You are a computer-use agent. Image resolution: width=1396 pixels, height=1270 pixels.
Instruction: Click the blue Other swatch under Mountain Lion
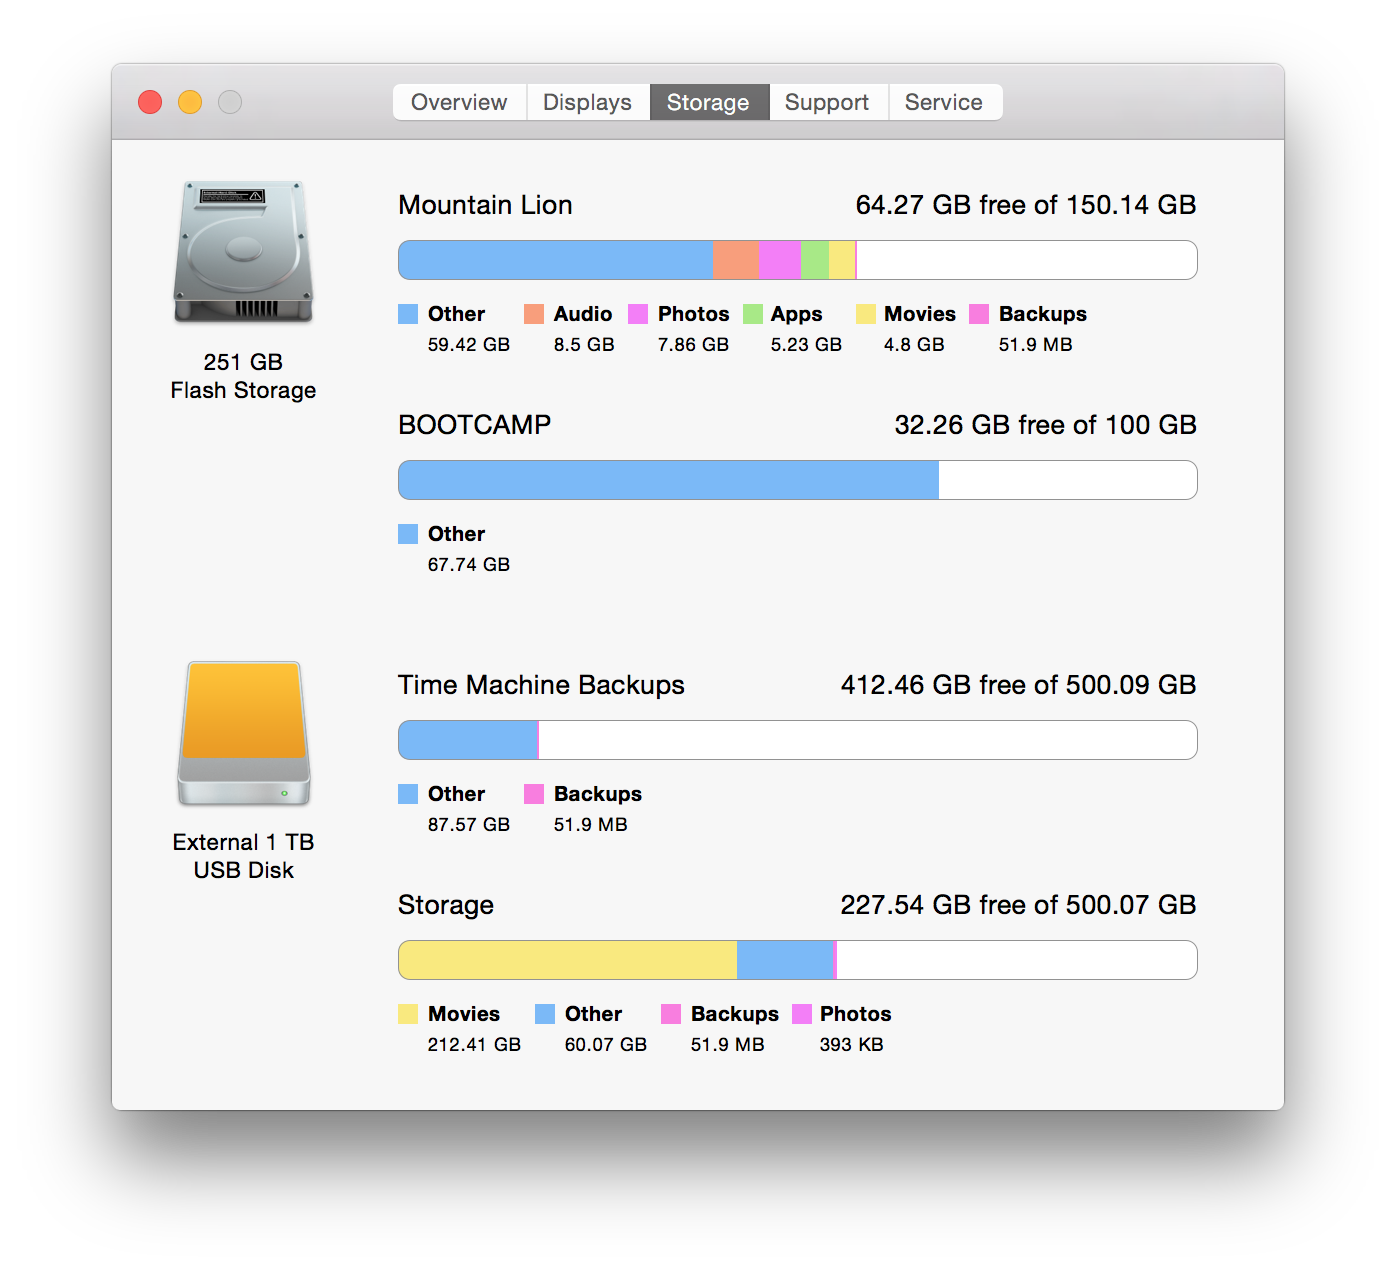(408, 314)
